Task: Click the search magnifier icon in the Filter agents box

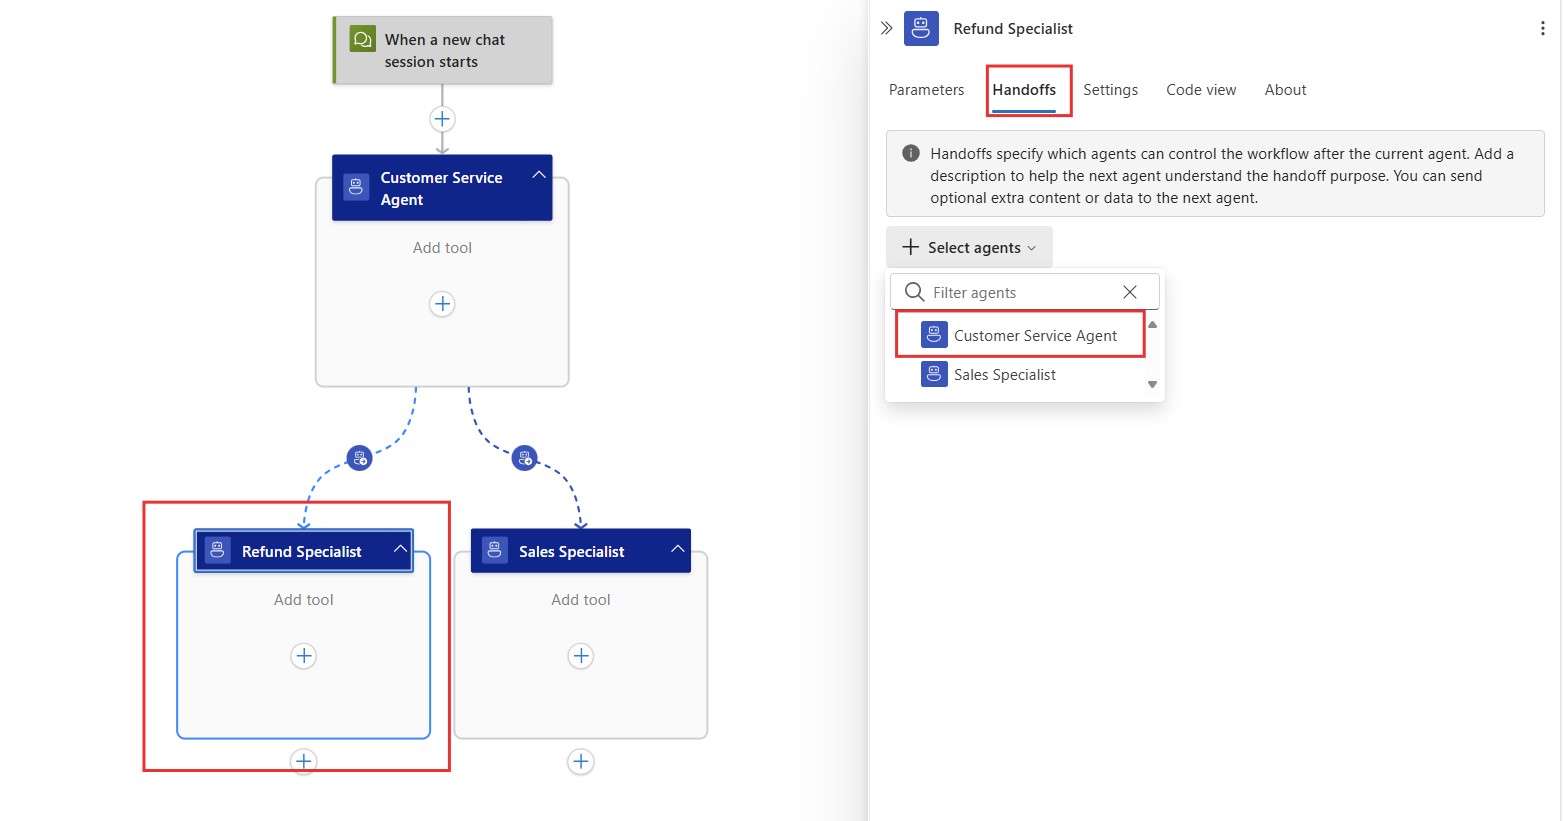Action: pyautogui.click(x=914, y=292)
